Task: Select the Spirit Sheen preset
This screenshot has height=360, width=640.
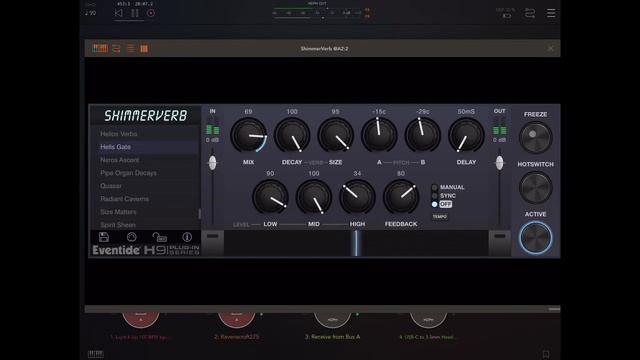Action: 118,225
